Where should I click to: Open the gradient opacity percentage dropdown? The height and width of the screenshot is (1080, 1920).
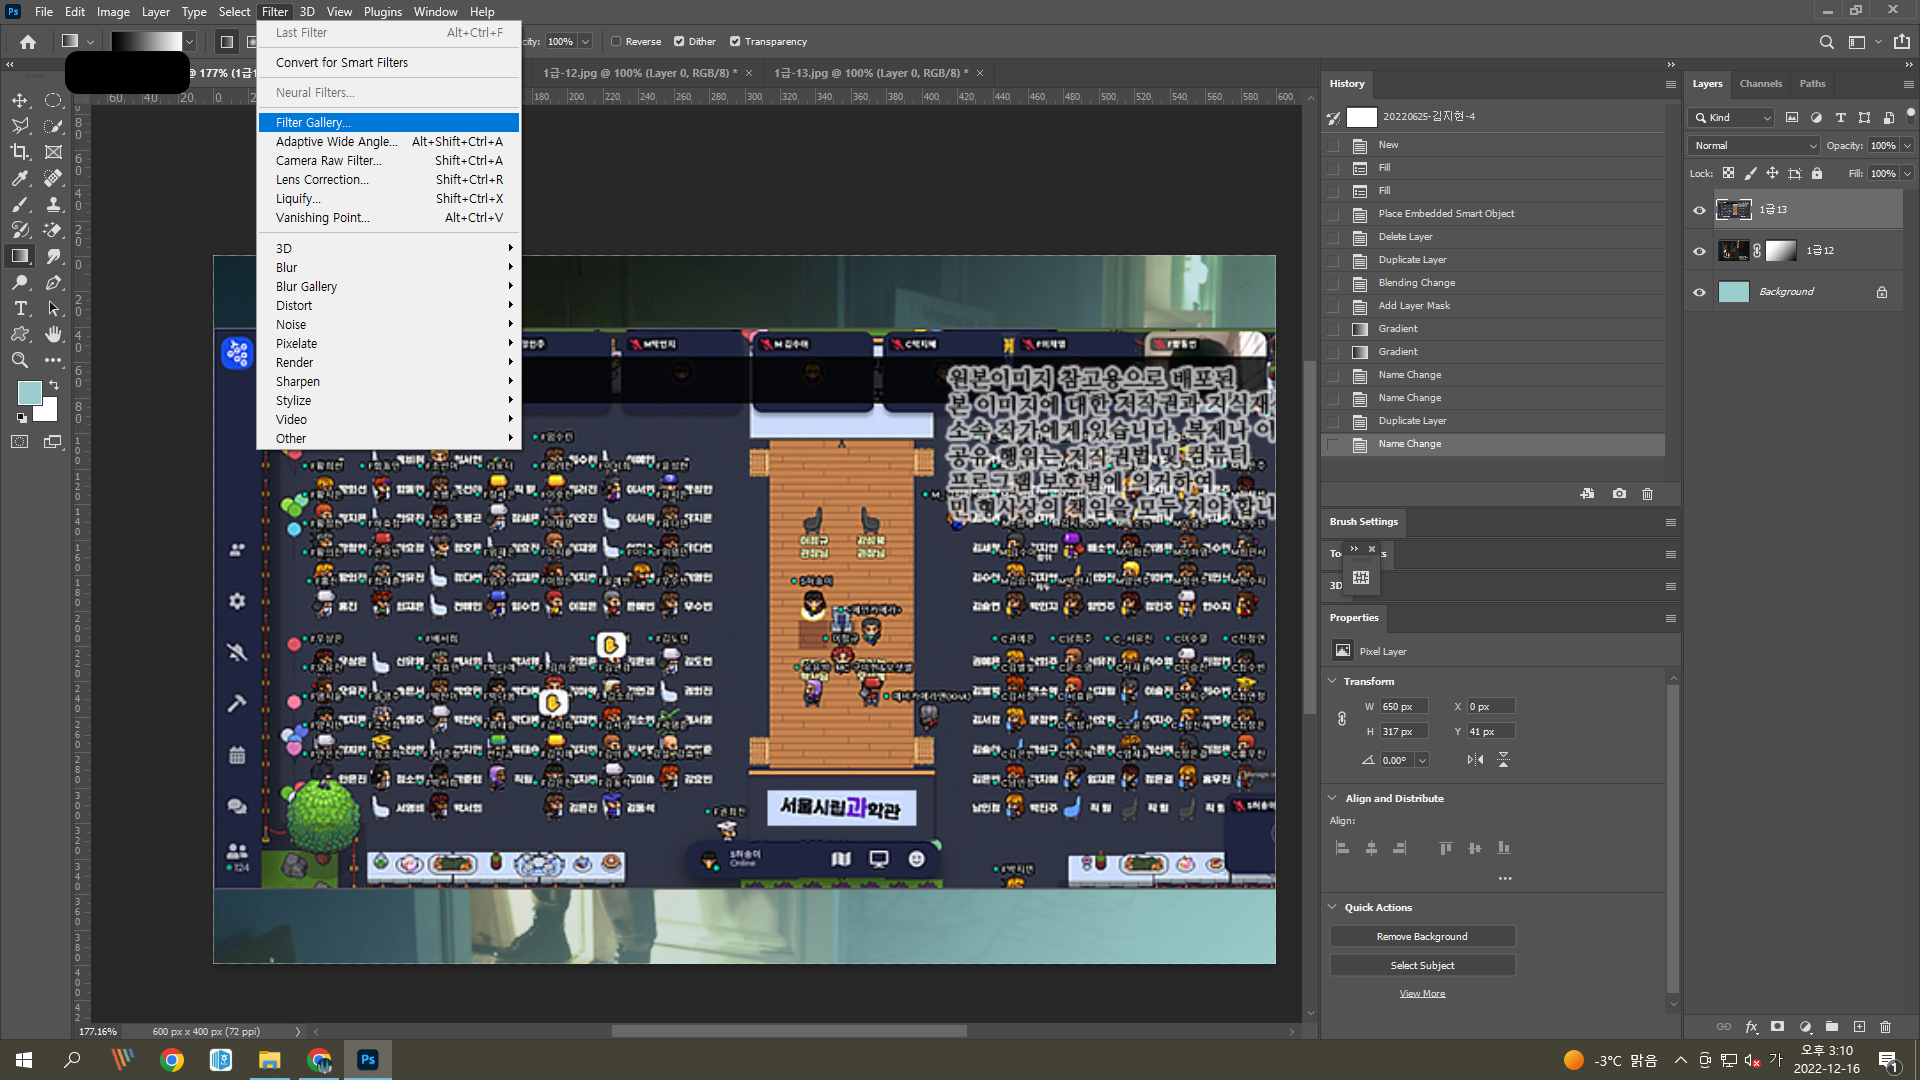click(x=586, y=42)
